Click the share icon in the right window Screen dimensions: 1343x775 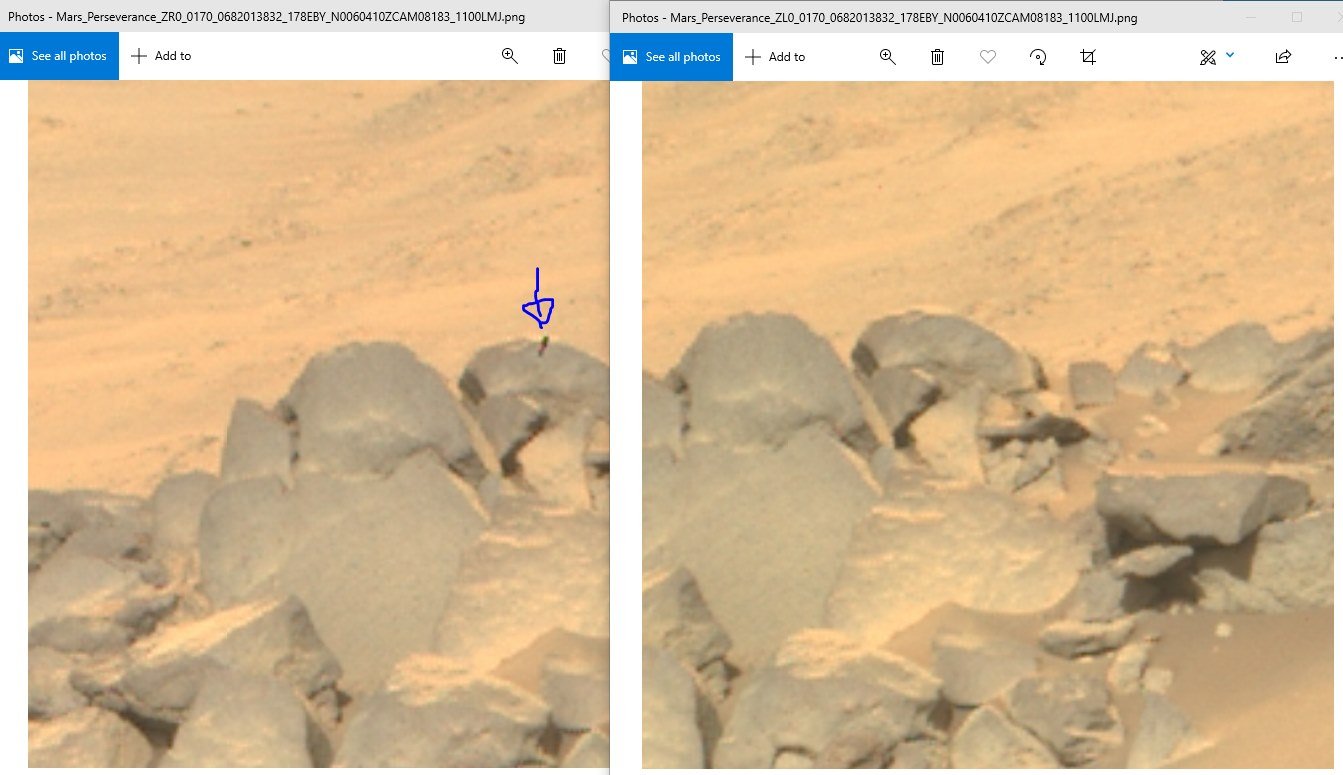1283,57
